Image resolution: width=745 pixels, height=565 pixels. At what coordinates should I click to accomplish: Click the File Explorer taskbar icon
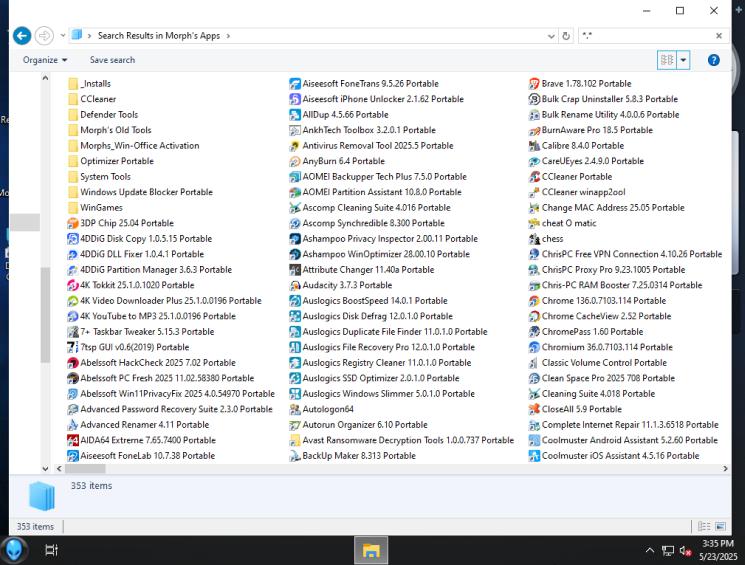click(371, 550)
